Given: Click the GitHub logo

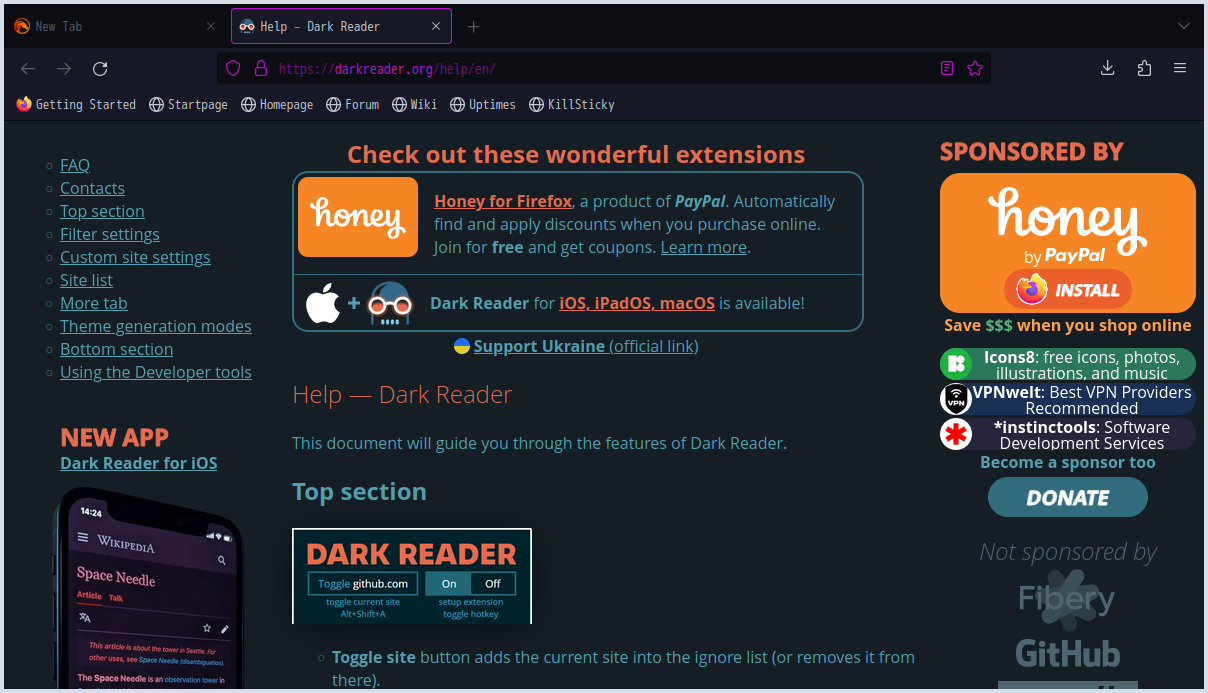Looking at the screenshot, I should (1068, 653).
